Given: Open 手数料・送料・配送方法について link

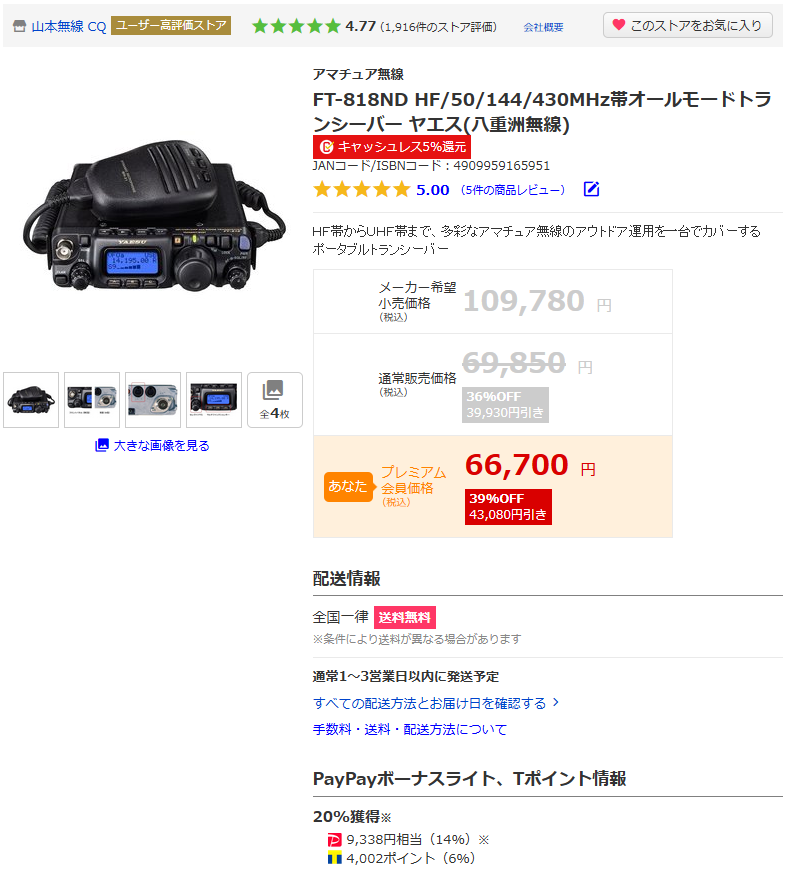Looking at the screenshot, I should 410,729.
